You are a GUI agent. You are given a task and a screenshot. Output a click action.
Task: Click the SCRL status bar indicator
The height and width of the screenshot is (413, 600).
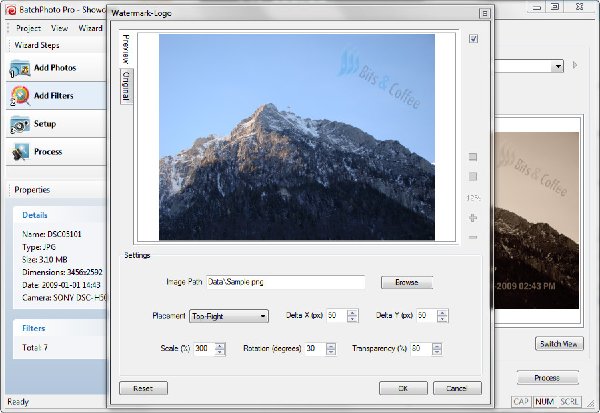[x=569, y=402]
